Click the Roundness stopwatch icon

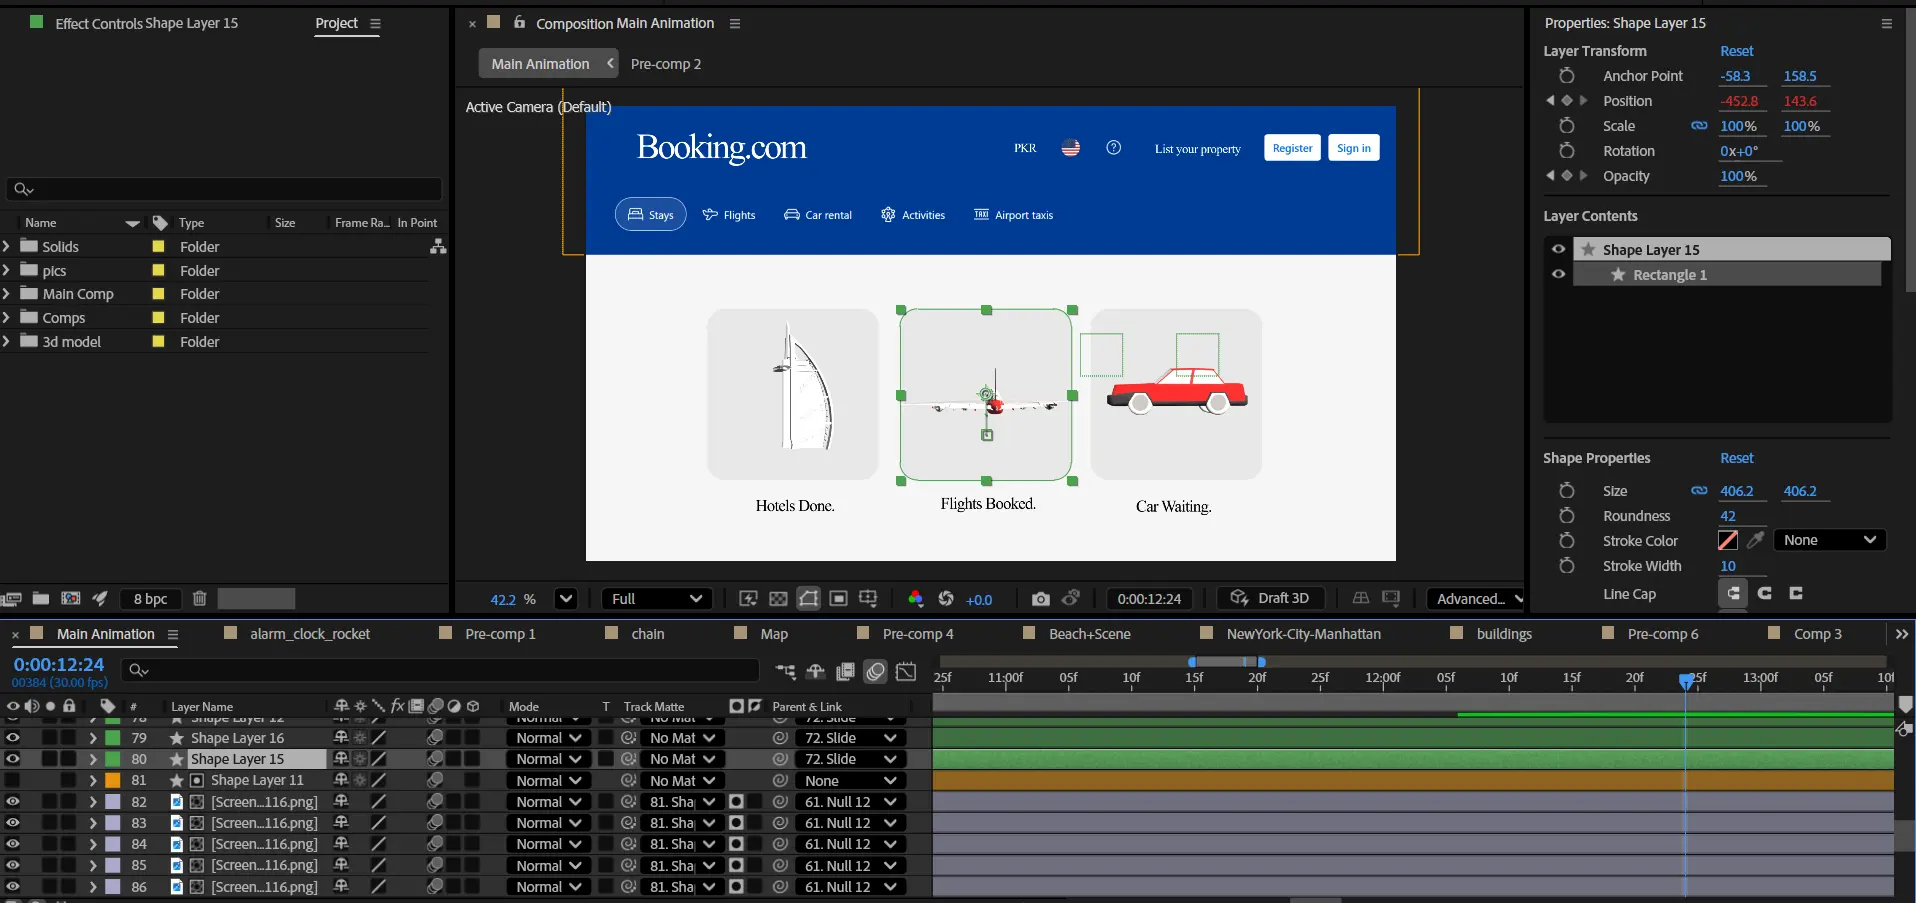coord(1566,516)
